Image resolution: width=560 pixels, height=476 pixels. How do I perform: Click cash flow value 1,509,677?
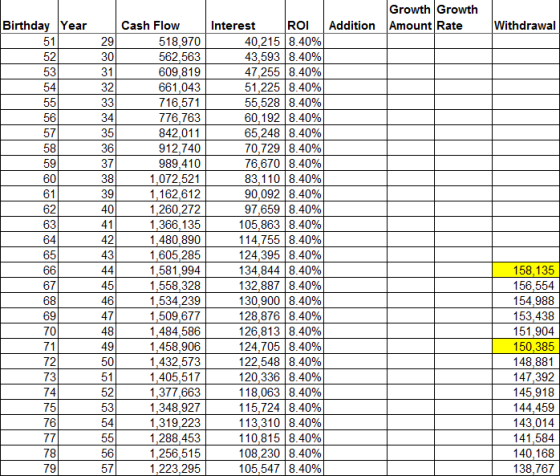tap(175, 316)
